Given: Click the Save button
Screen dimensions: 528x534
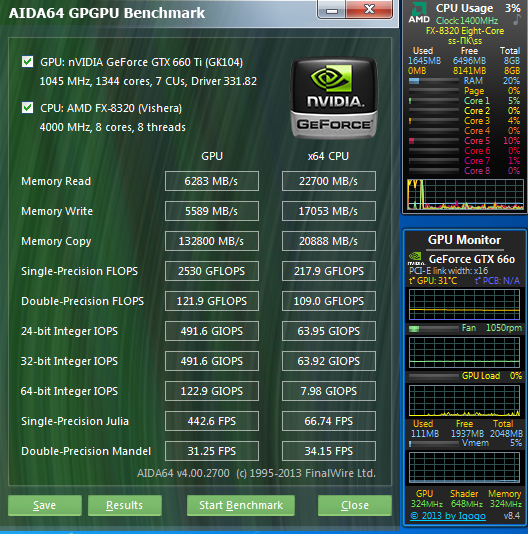Looking at the screenshot, I should click(45, 505).
